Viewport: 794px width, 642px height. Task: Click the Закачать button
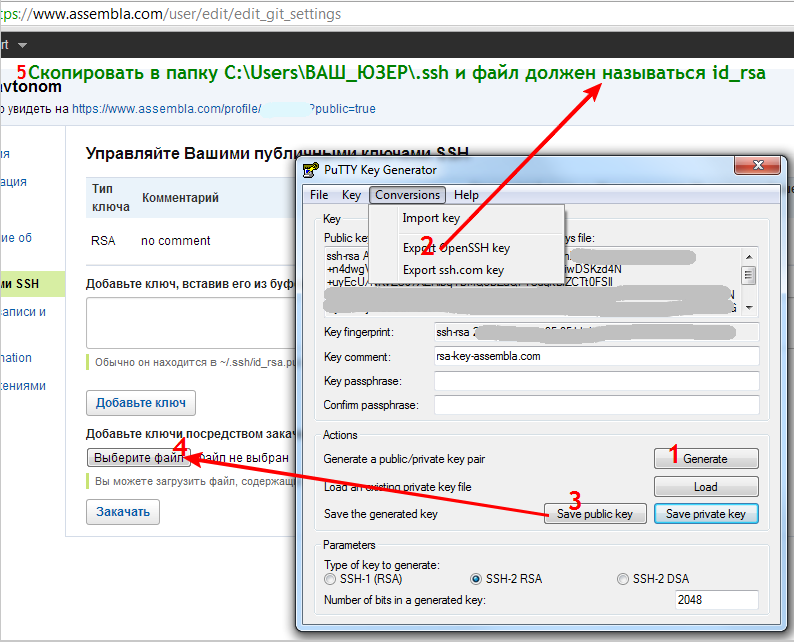(x=123, y=512)
